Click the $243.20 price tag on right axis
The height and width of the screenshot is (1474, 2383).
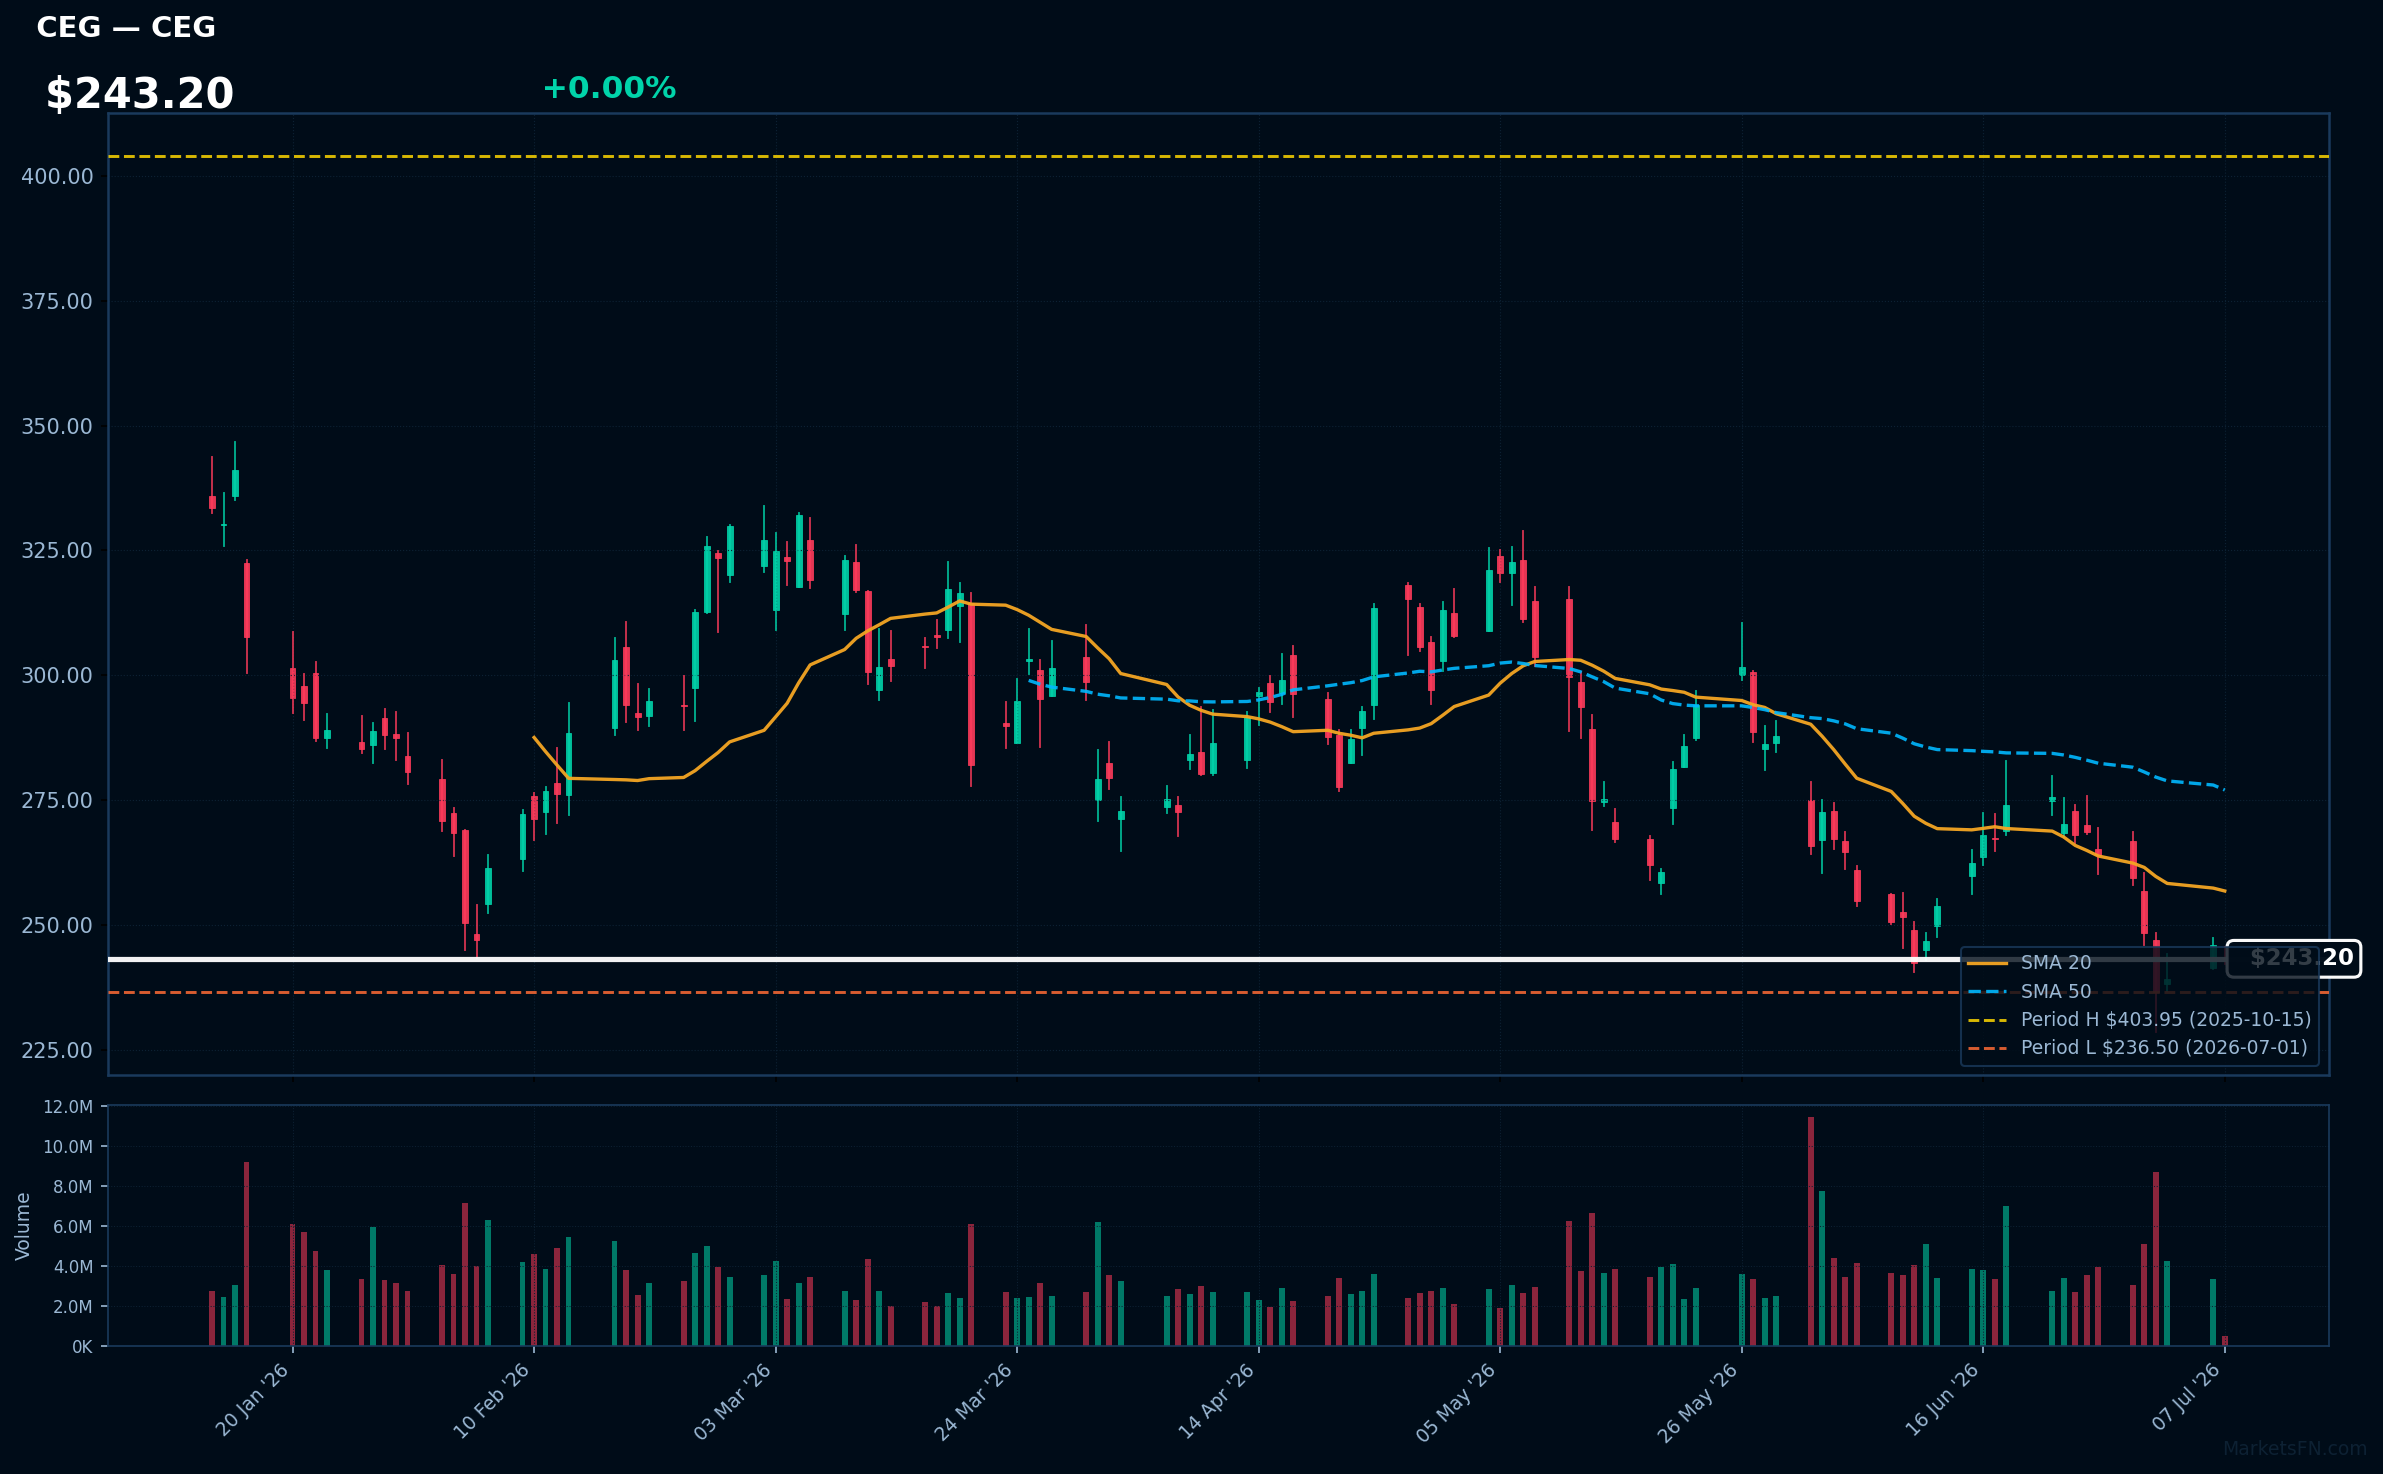click(2293, 958)
